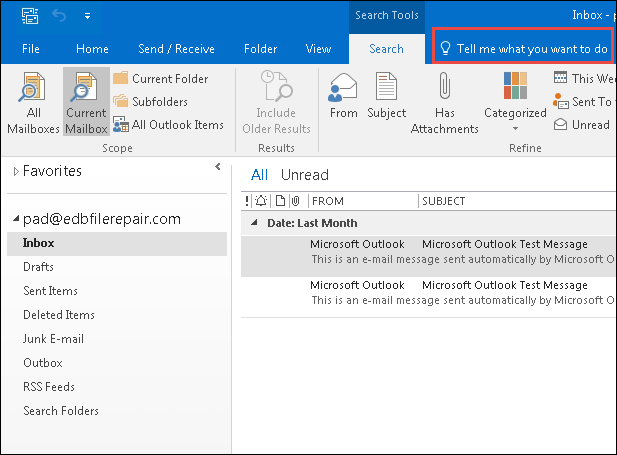Viewport: 617px width, 455px height.
Task: Sort messages by SUBJECT column
Action: point(443,201)
